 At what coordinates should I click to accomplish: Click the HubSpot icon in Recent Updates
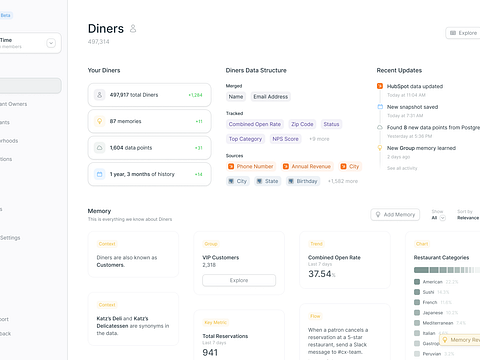coord(380,86)
